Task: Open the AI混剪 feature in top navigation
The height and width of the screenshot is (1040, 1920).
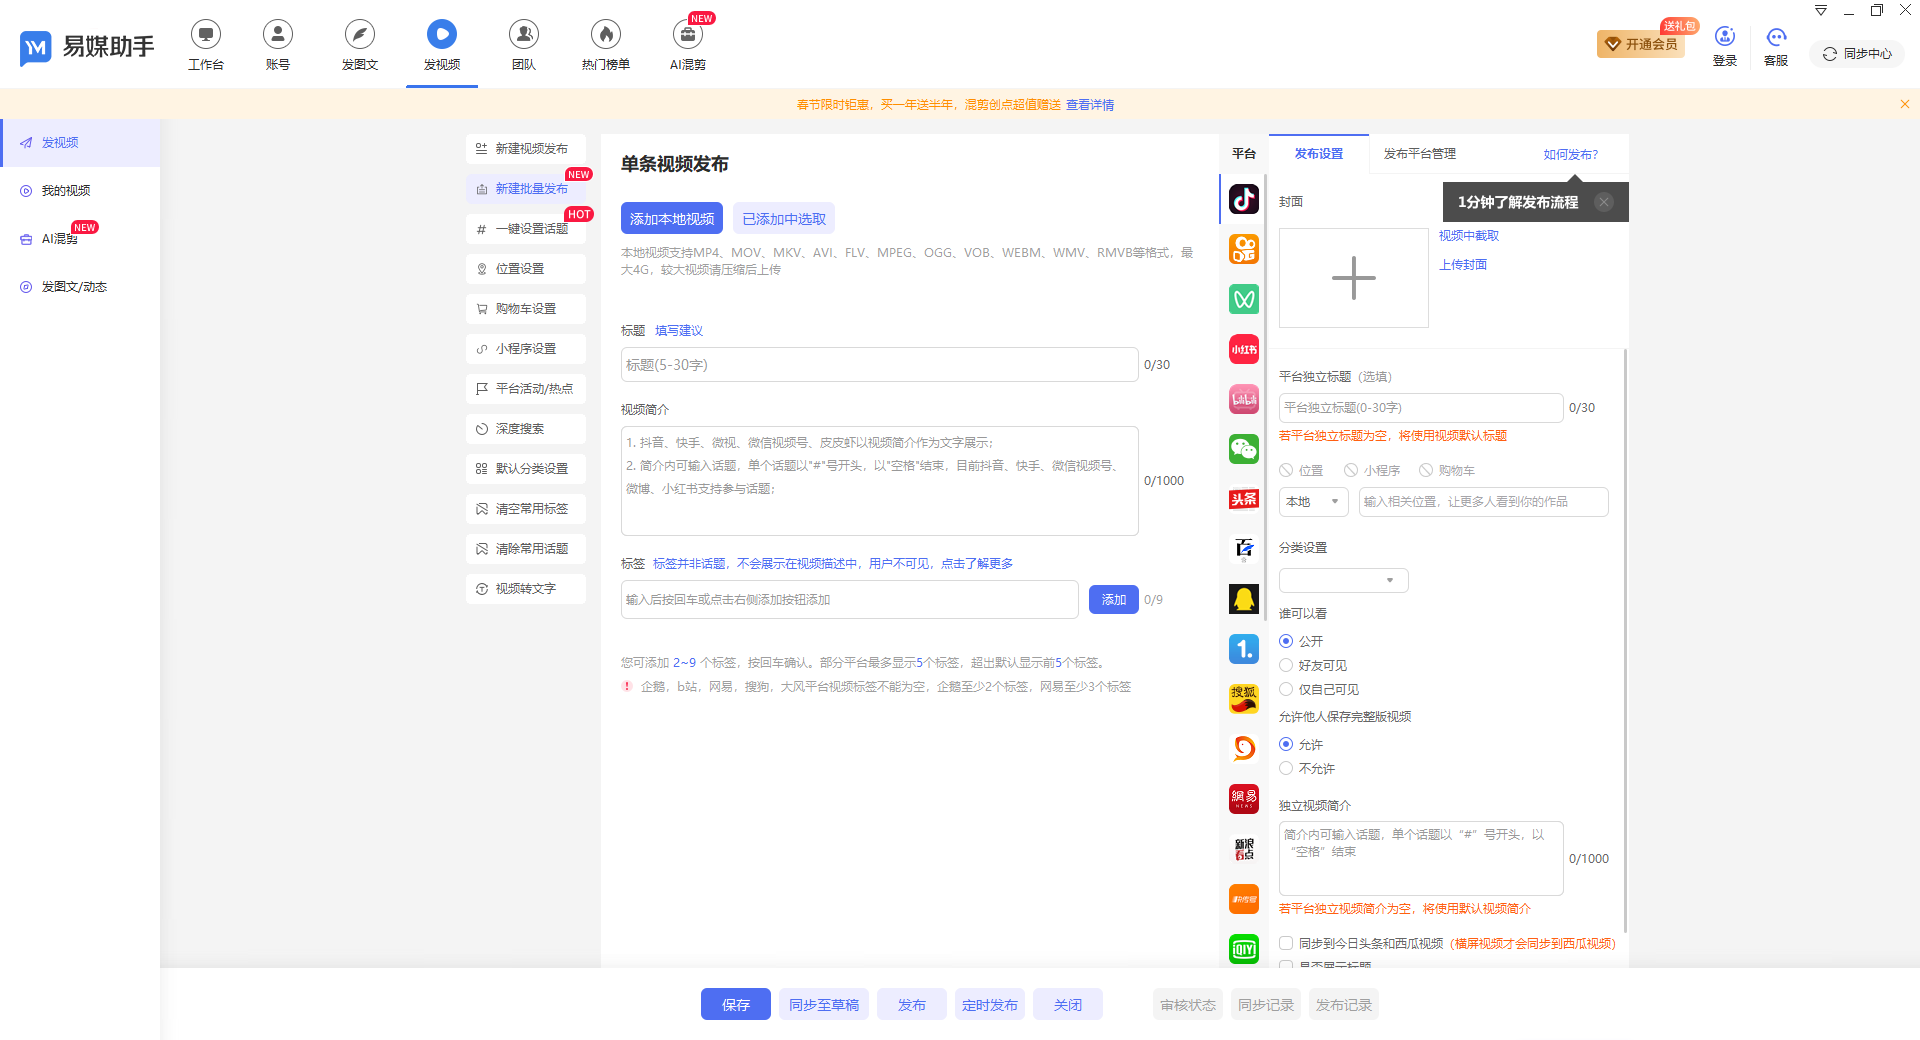Action: point(687,45)
